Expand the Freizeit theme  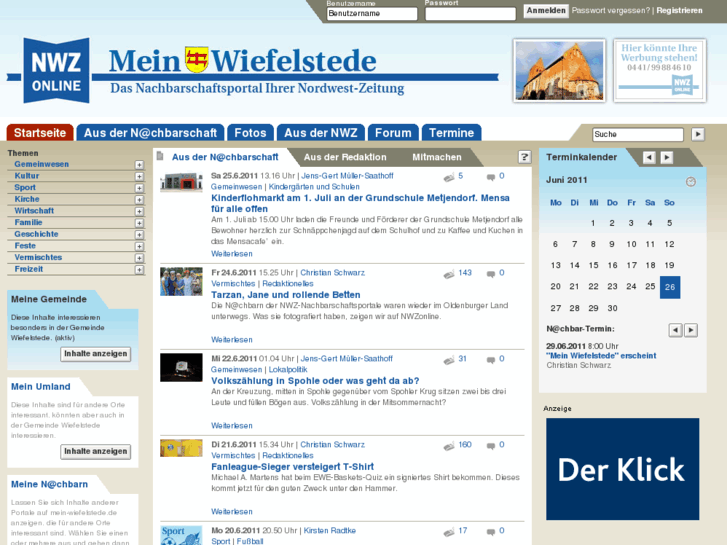click(x=139, y=269)
